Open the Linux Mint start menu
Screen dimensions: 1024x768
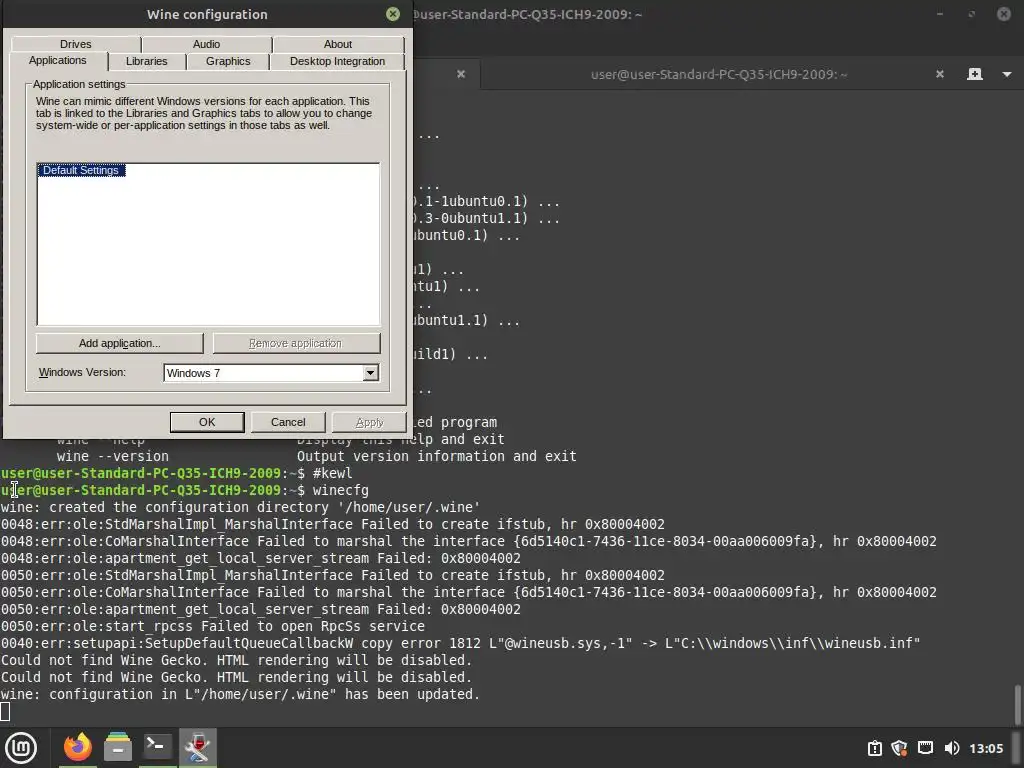coord(21,748)
